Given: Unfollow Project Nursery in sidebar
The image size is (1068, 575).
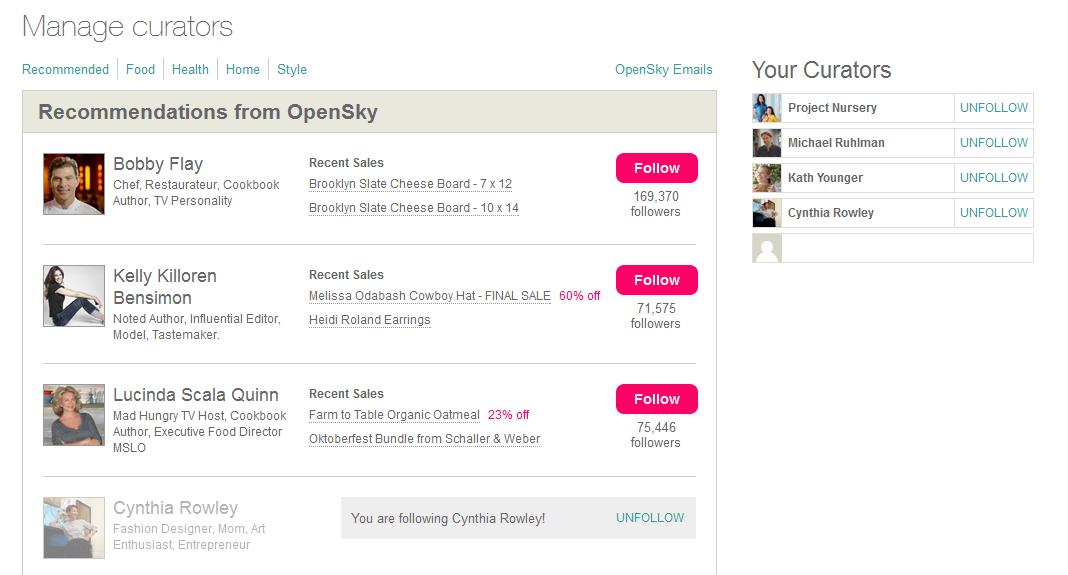Looking at the screenshot, I should pos(994,108).
